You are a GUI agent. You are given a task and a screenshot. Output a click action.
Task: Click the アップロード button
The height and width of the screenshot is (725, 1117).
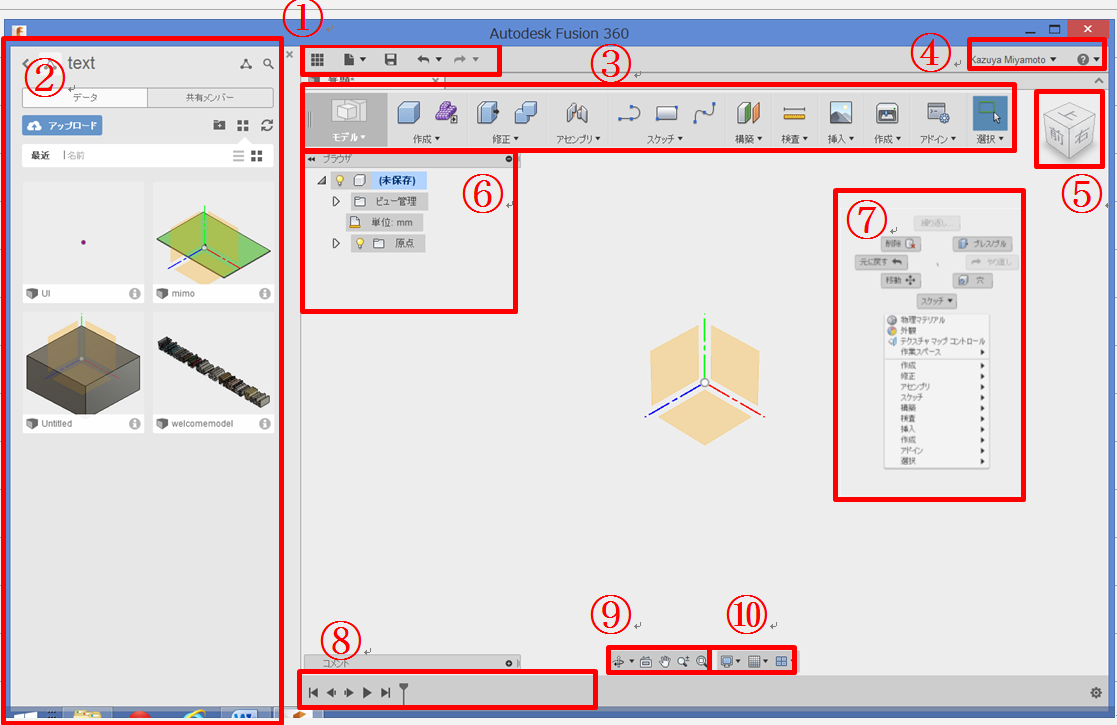point(62,125)
